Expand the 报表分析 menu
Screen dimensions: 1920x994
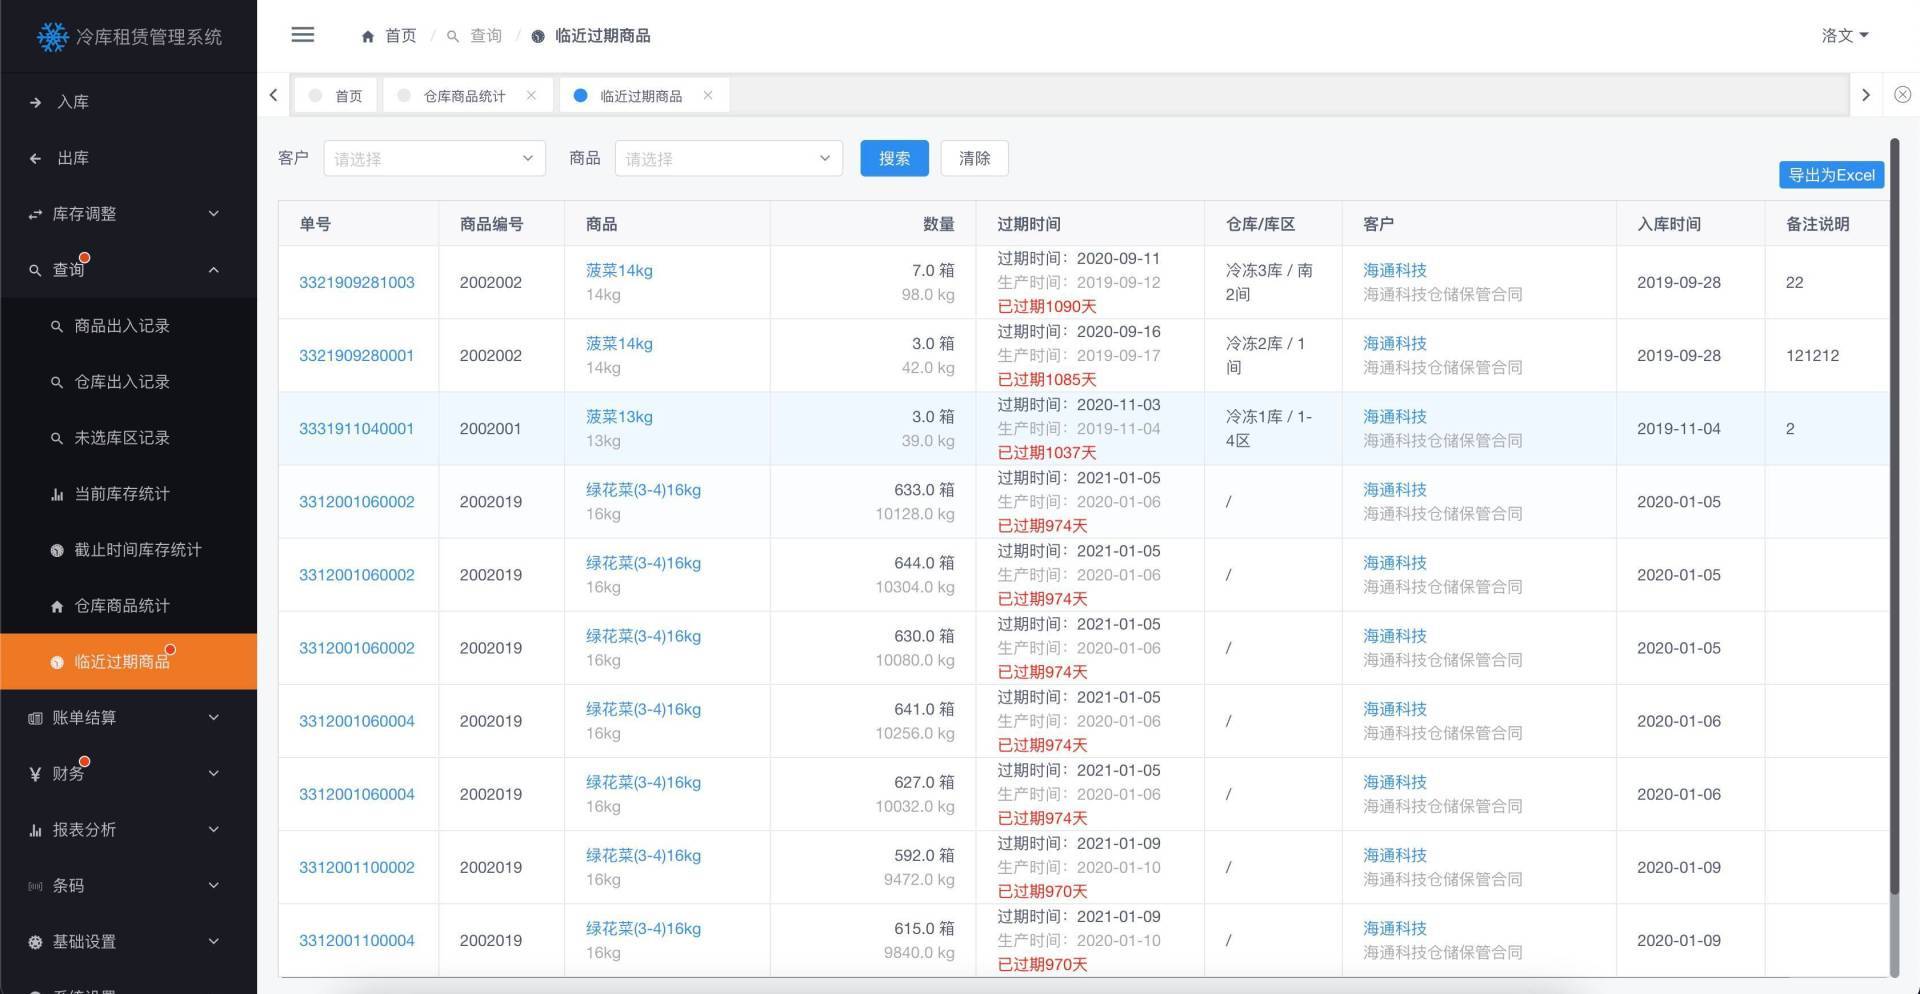tap(85, 829)
